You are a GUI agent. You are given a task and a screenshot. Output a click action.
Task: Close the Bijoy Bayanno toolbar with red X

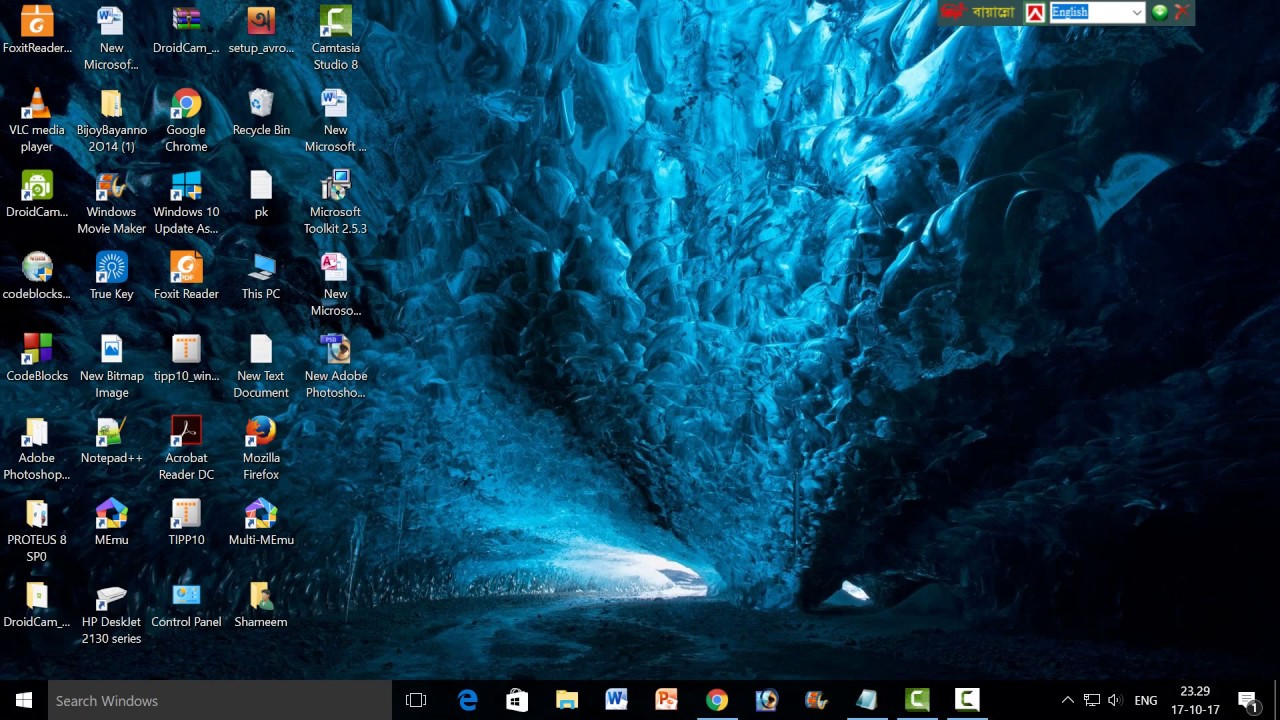1181,12
